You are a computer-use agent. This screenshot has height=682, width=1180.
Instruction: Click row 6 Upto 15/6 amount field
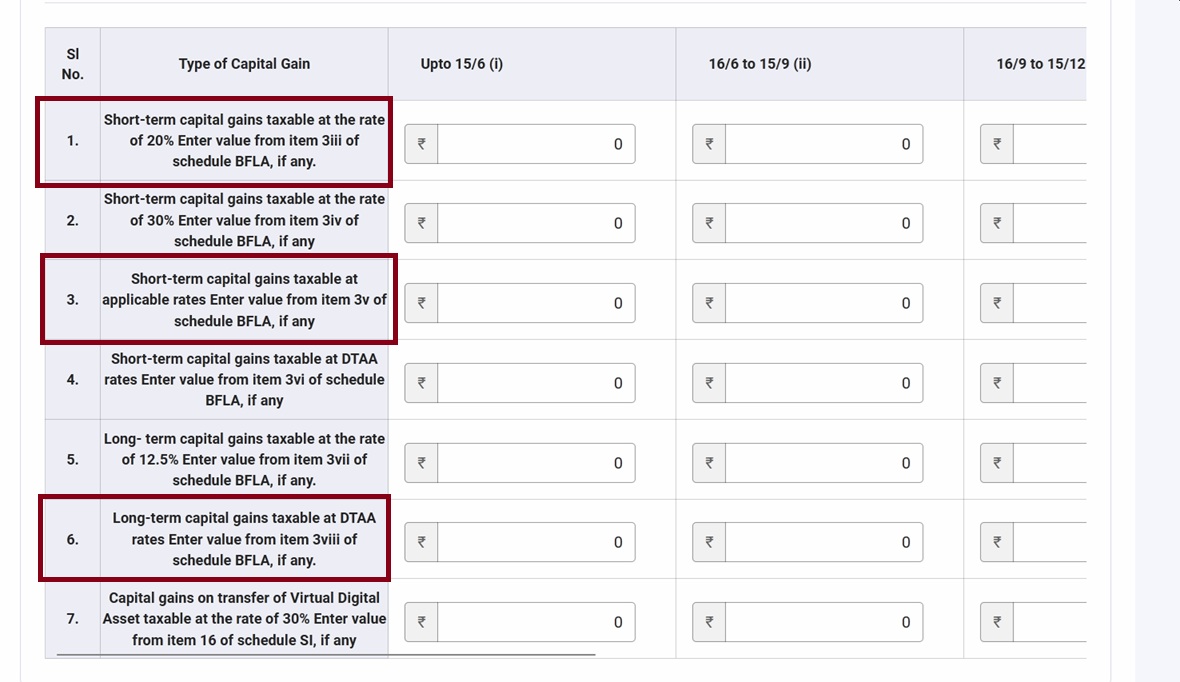pyautogui.click(x=536, y=542)
